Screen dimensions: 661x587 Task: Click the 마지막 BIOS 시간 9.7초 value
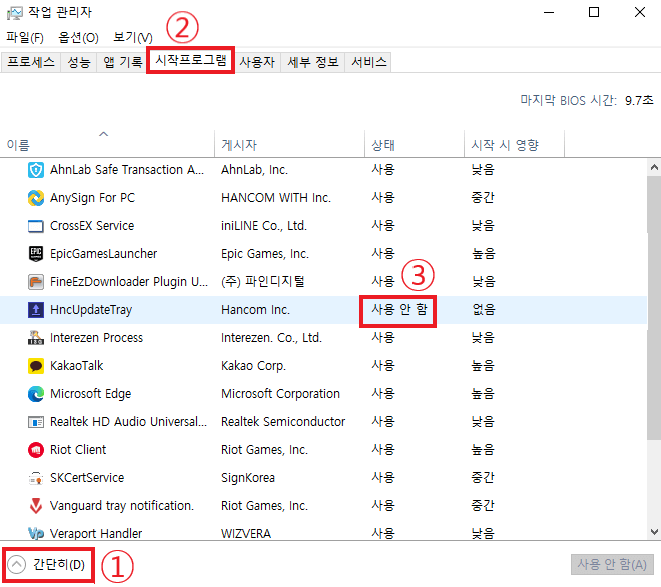point(639,100)
